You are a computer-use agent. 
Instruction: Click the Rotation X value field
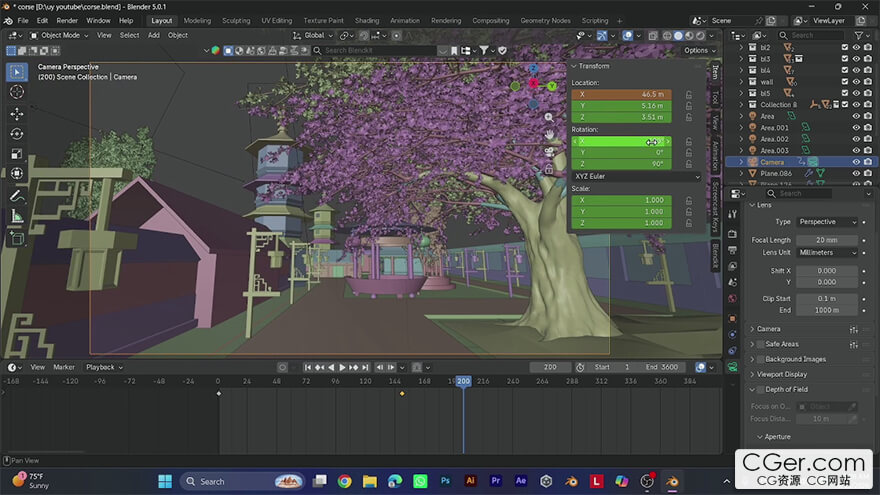621,141
